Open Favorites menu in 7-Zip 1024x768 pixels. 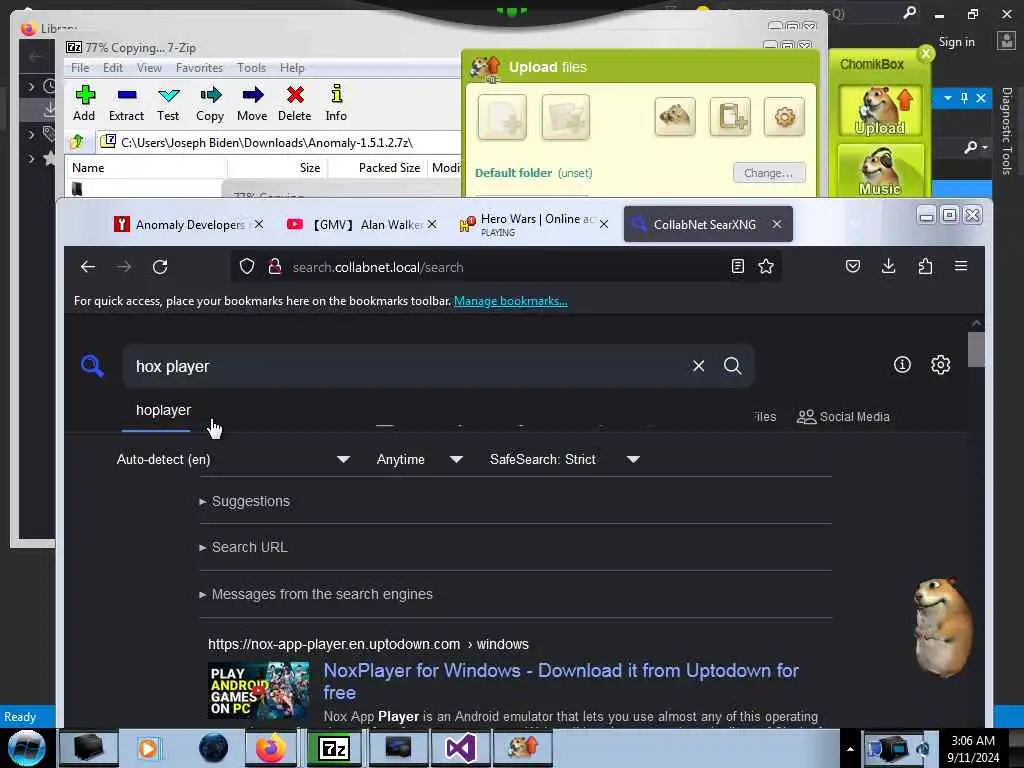[x=199, y=68]
